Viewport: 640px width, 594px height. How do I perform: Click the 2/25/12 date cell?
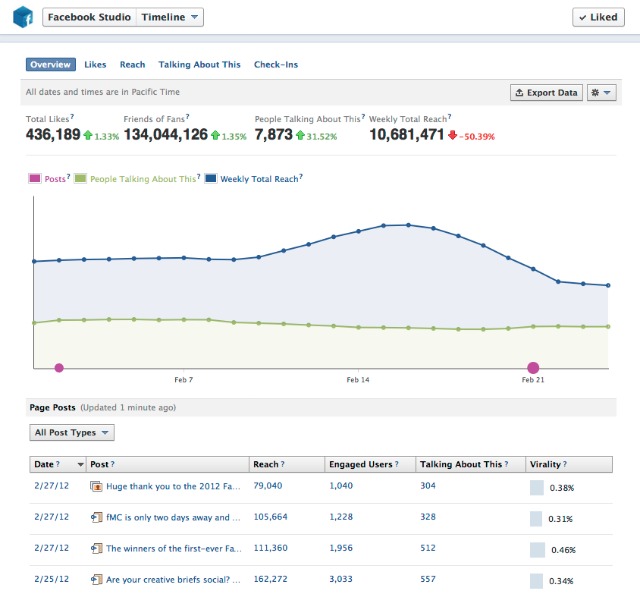(x=51, y=579)
